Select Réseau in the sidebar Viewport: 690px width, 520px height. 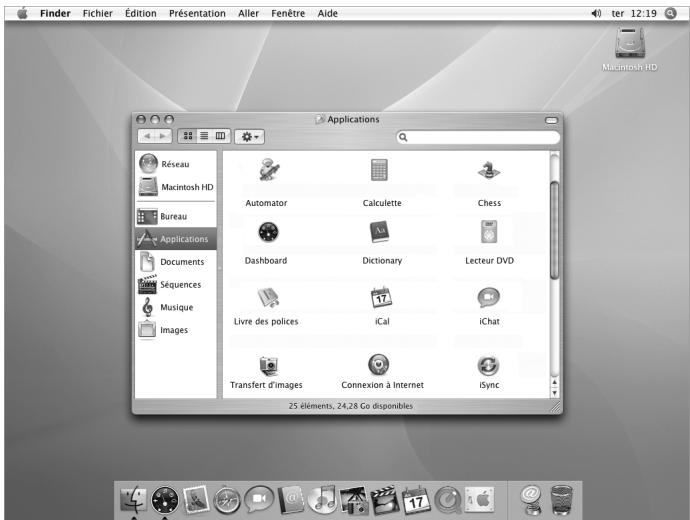point(176,164)
